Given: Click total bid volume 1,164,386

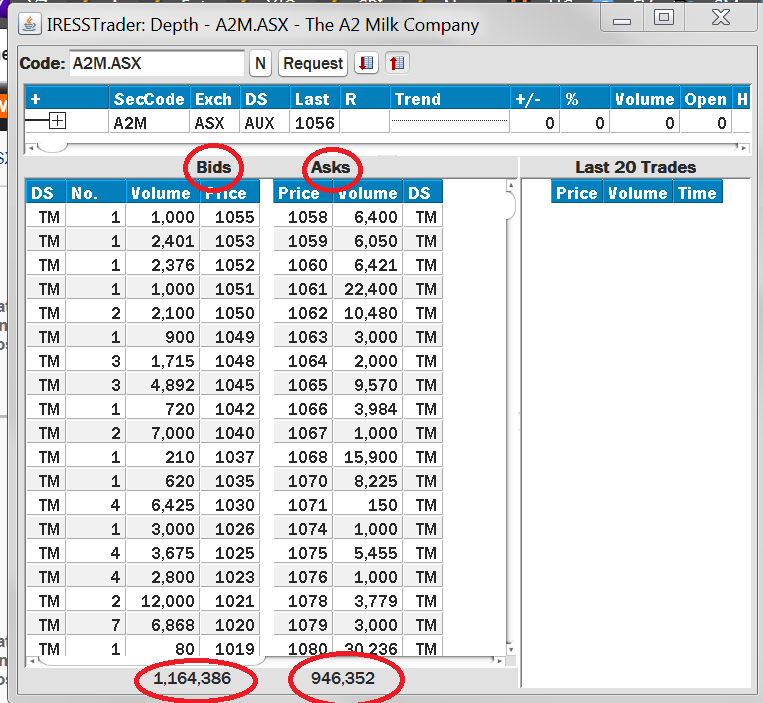Looking at the screenshot, I should 192,678.
